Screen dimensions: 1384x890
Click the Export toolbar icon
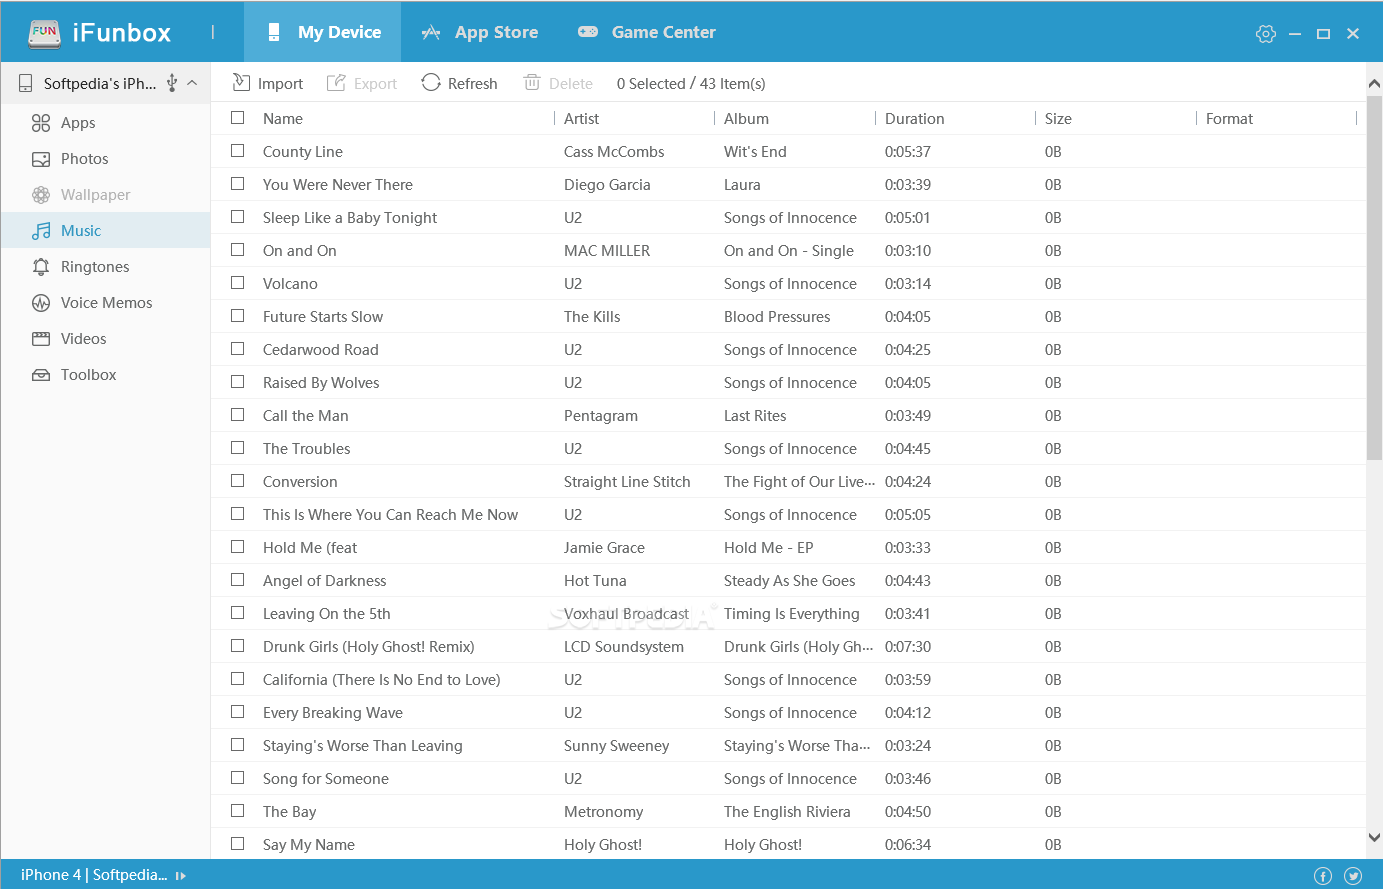(x=337, y=83)
